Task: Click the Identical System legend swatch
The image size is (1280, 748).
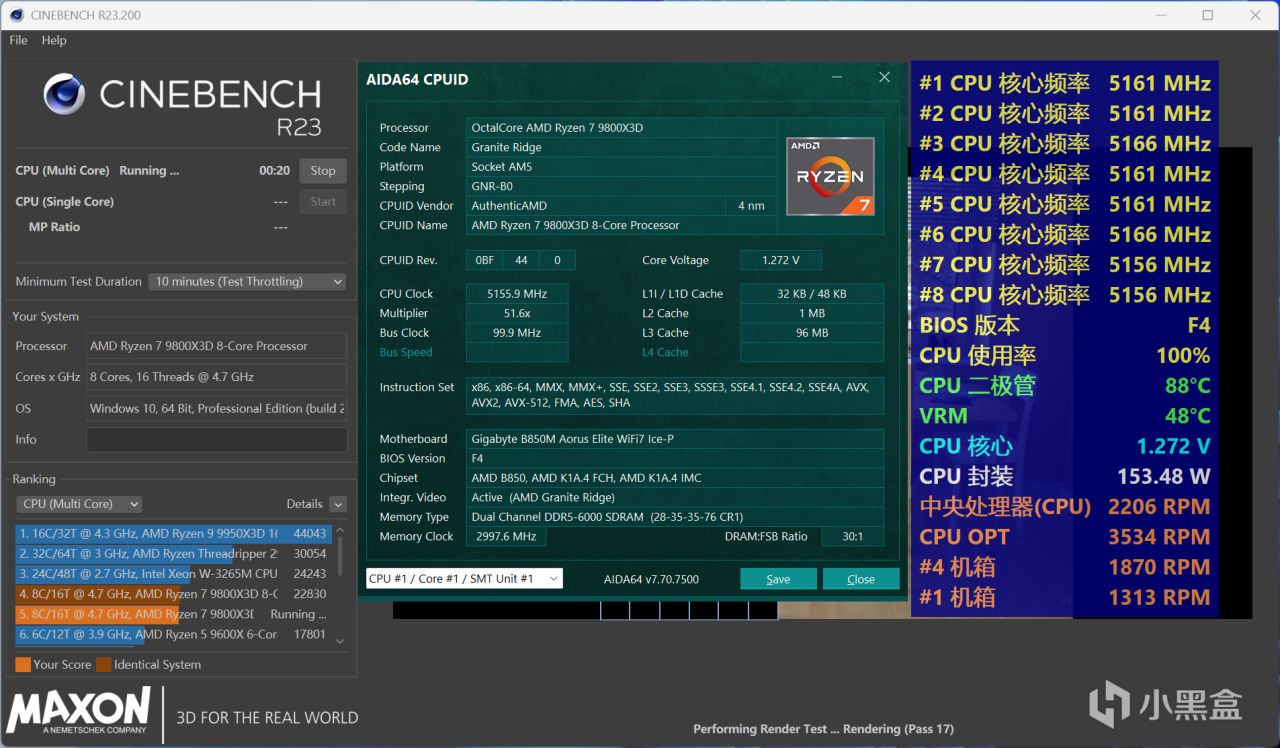Action: click(104, 664)
